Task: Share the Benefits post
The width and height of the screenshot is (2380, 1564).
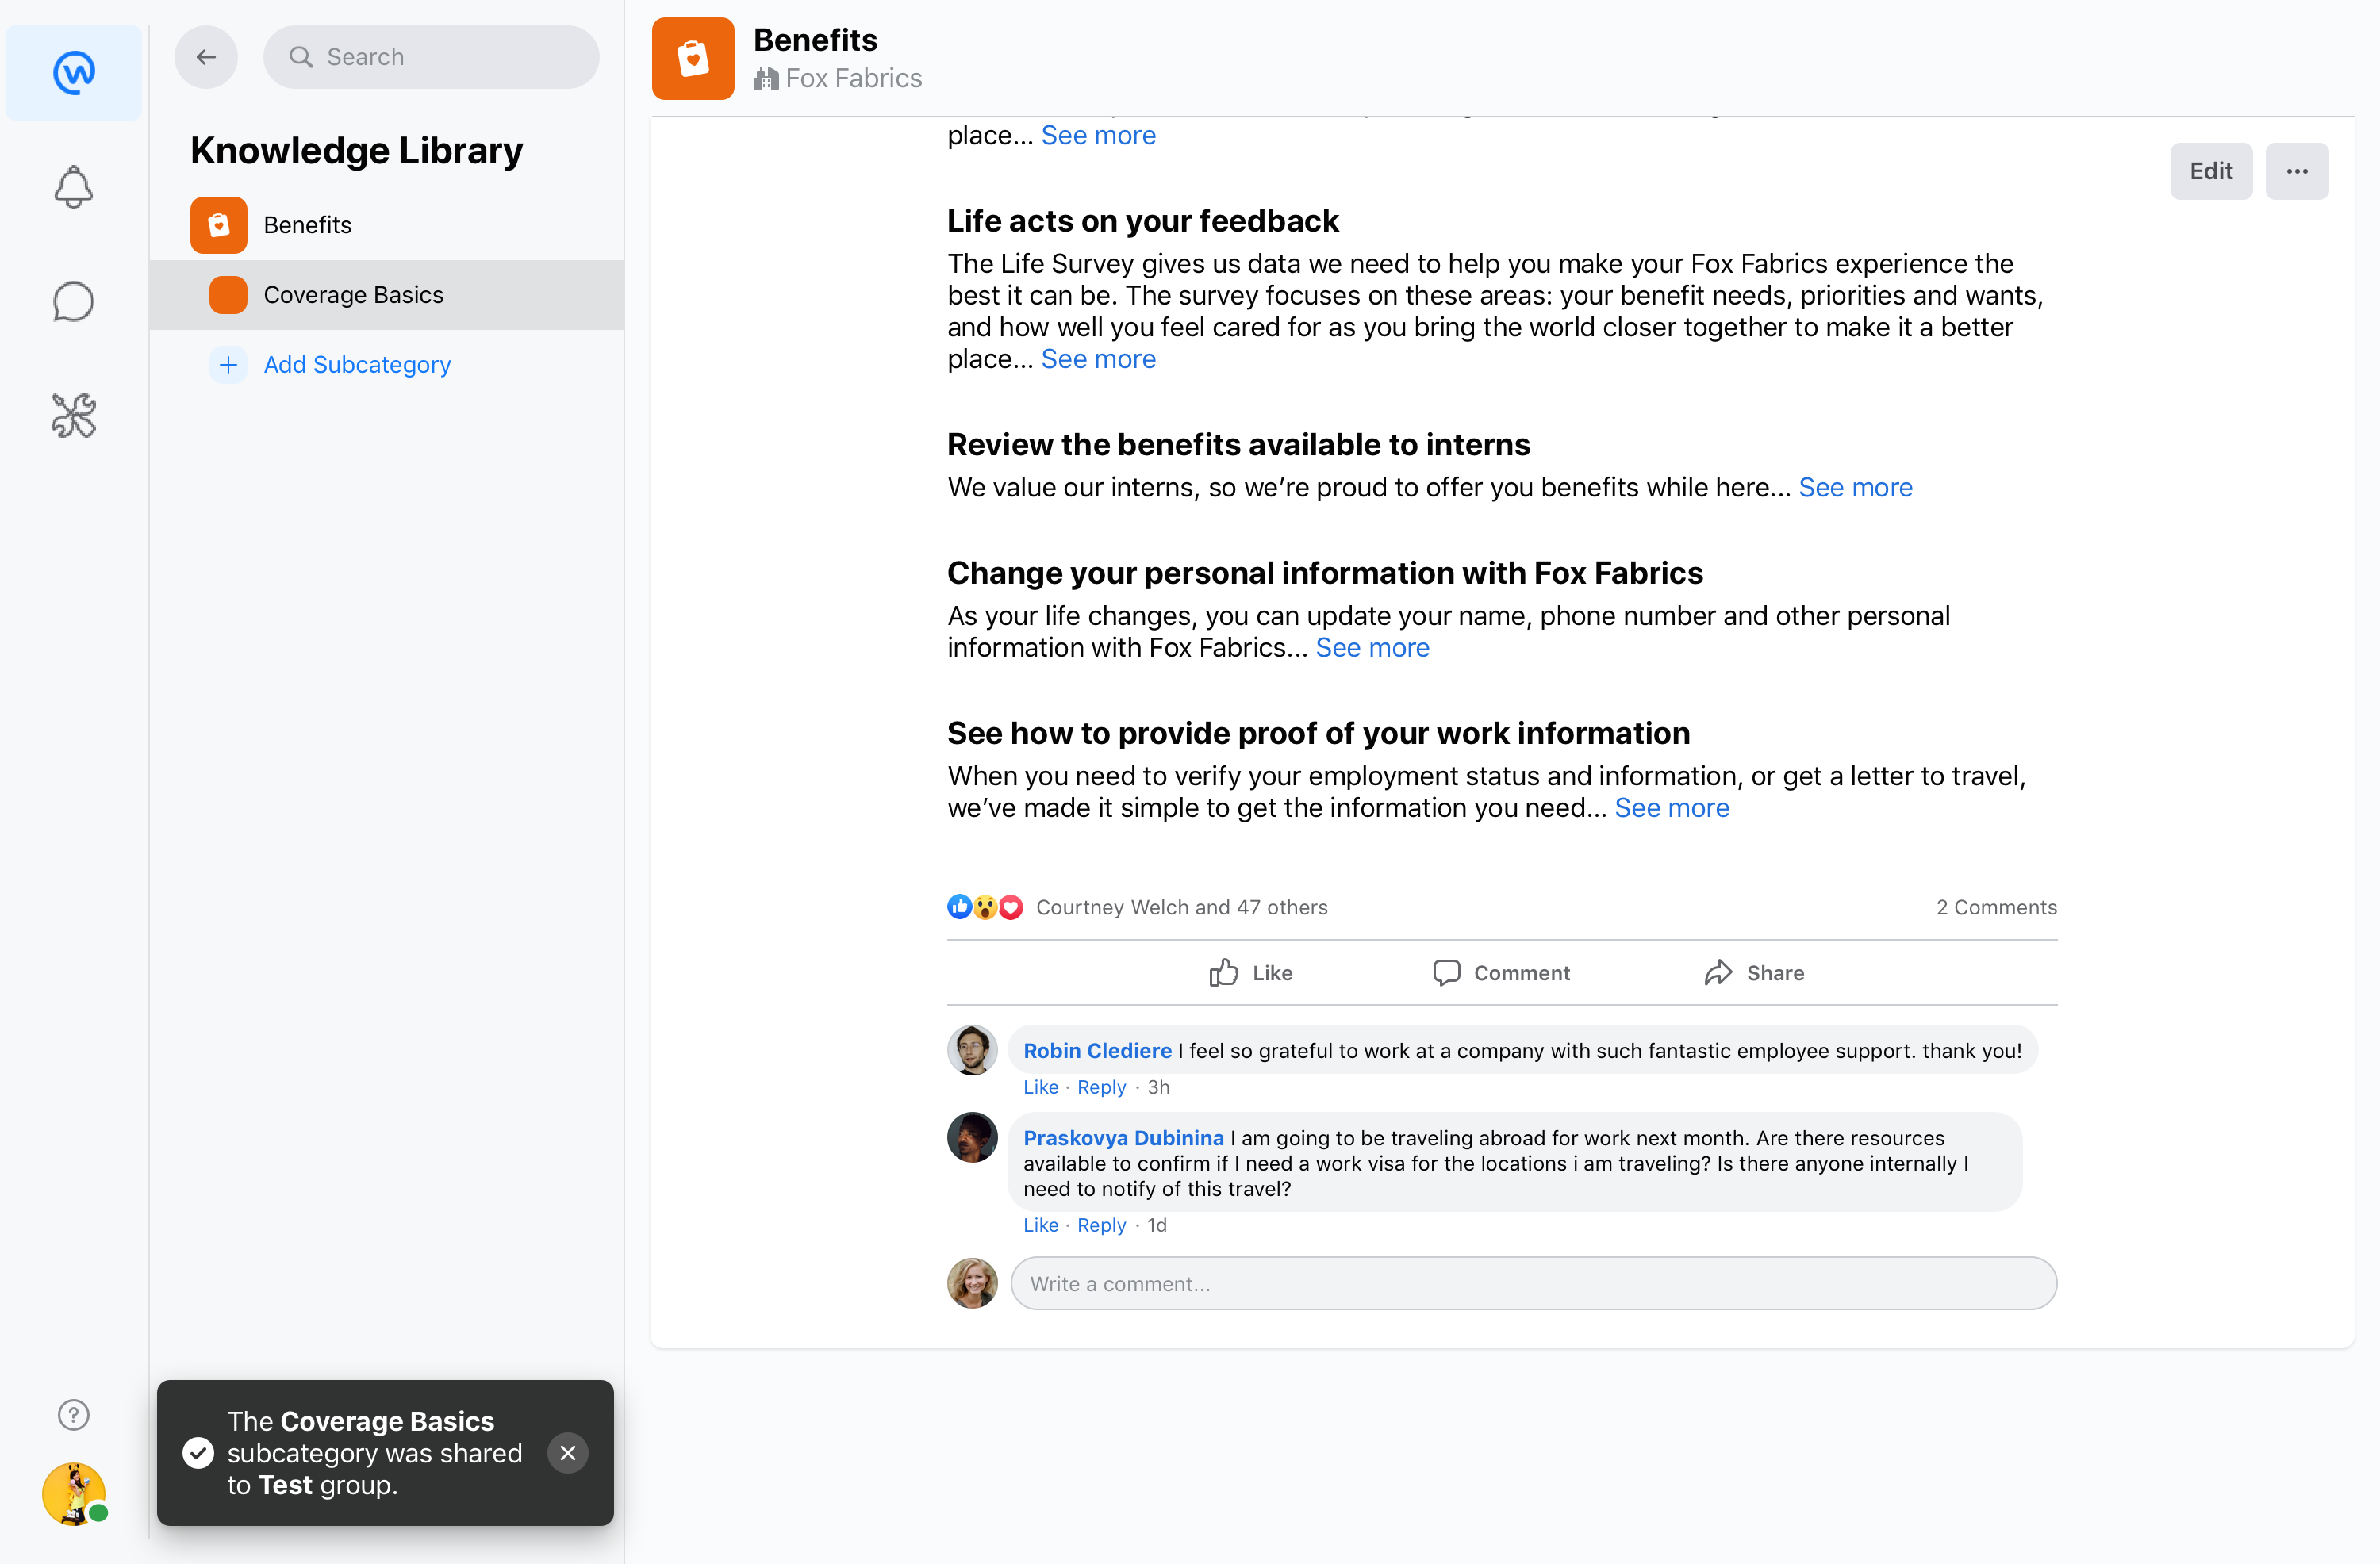Action: click(x=1755, y=973)
